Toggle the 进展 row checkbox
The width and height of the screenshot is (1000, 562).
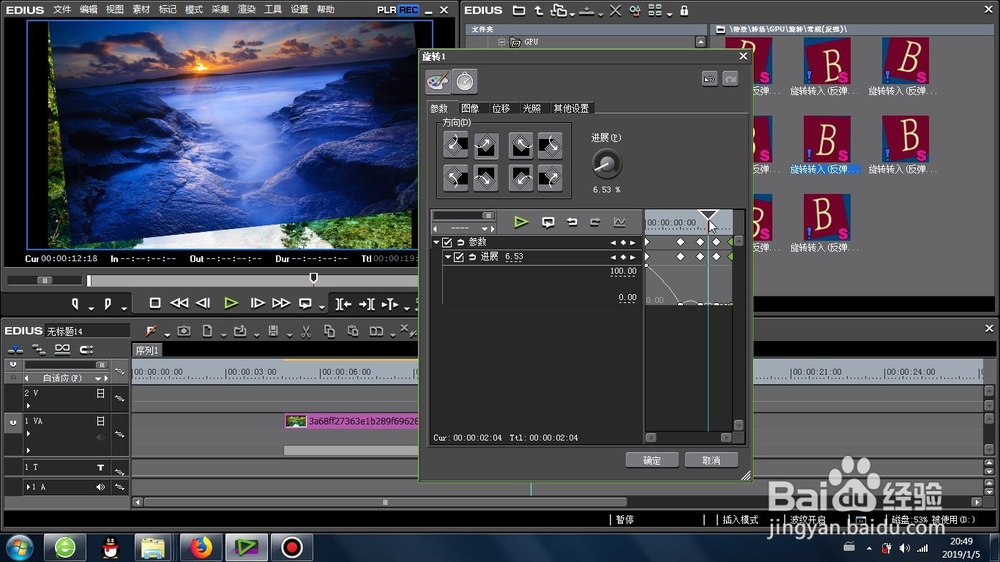(x=459, y=257)
